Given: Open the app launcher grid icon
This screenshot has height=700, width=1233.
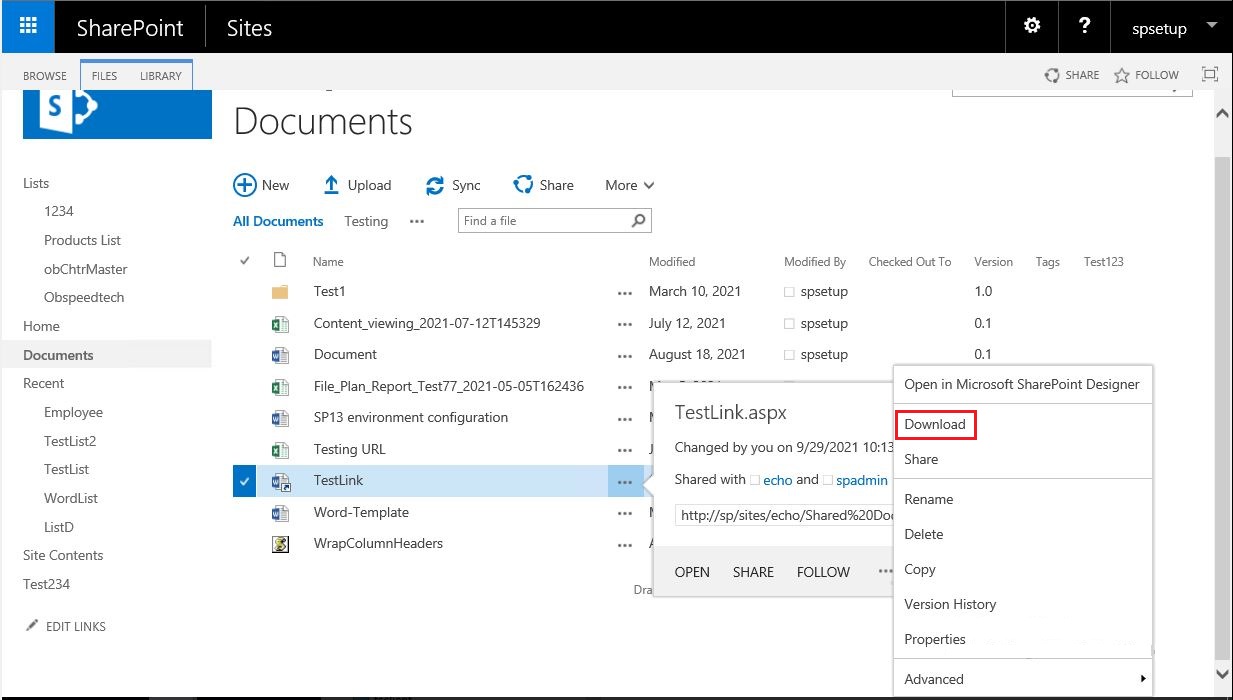Looking at the screenshot, I should [26, 26].
